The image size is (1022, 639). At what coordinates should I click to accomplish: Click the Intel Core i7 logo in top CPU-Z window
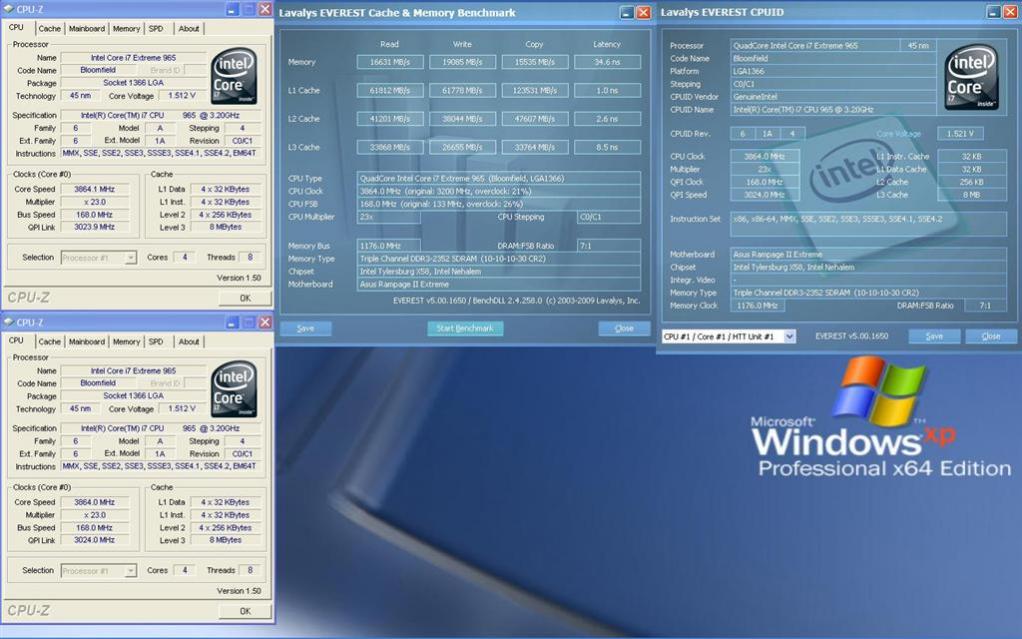(x=233, y=78)
